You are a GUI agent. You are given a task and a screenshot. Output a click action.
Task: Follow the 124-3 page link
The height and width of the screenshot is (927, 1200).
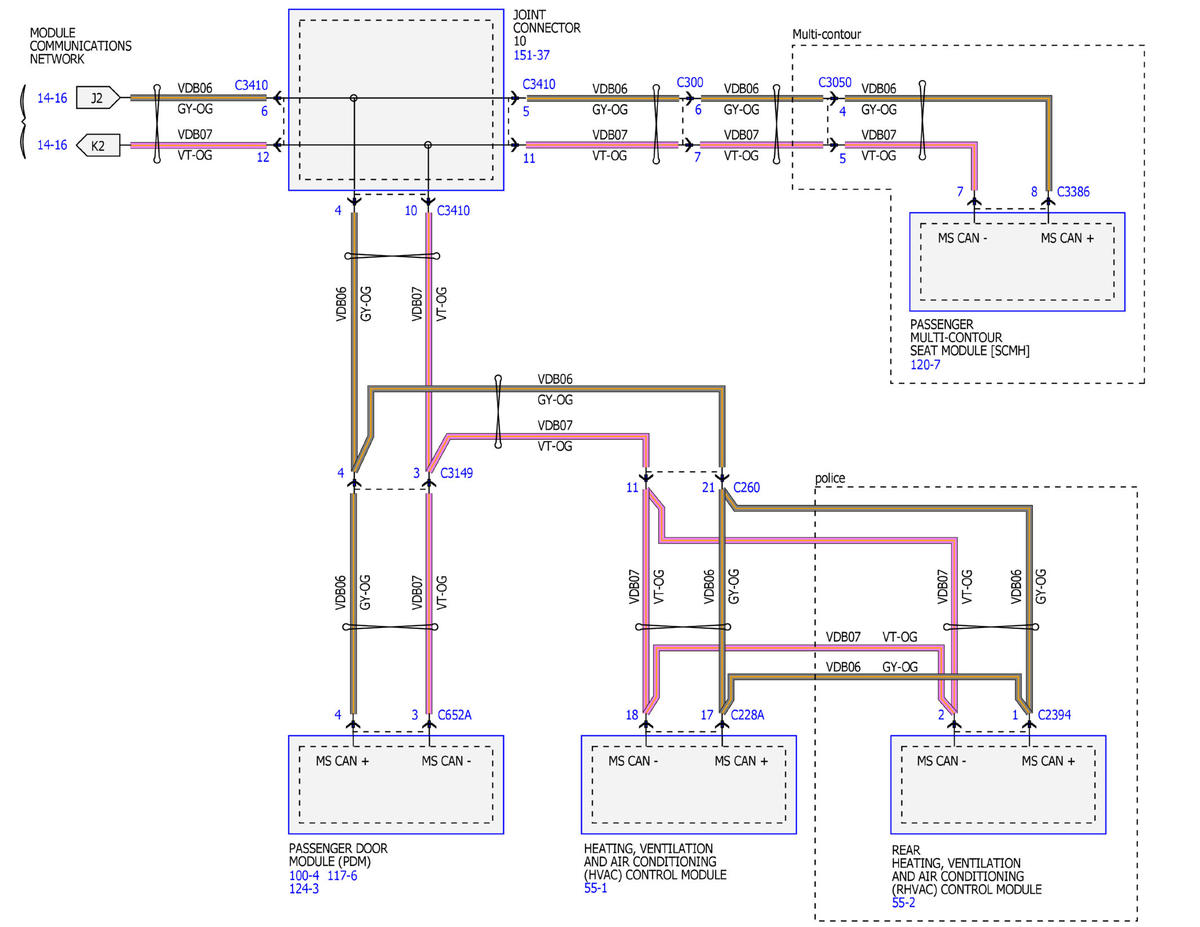[x=304, y=888]
